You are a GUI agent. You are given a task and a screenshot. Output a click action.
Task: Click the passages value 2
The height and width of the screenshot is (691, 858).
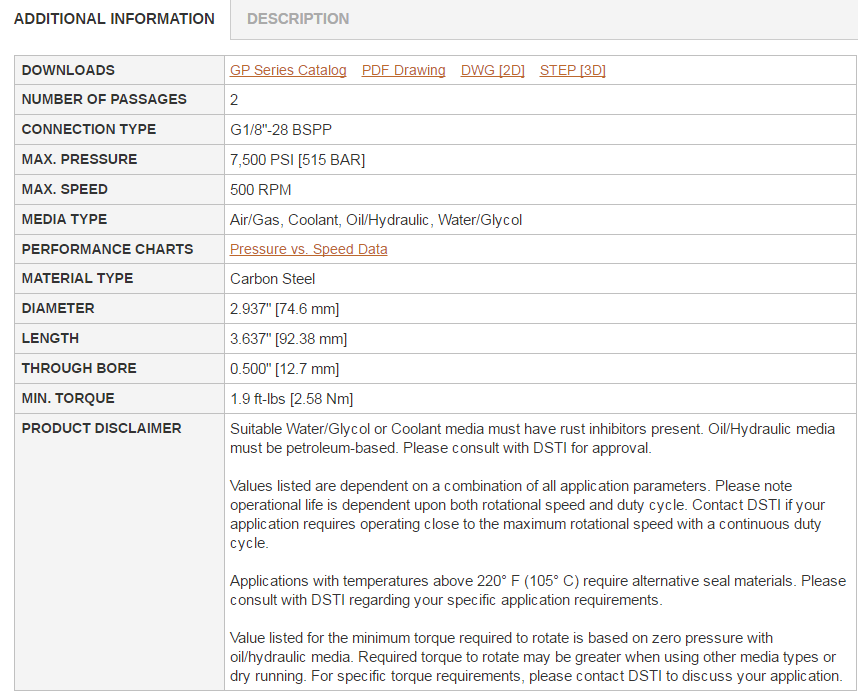coord(234,100)
